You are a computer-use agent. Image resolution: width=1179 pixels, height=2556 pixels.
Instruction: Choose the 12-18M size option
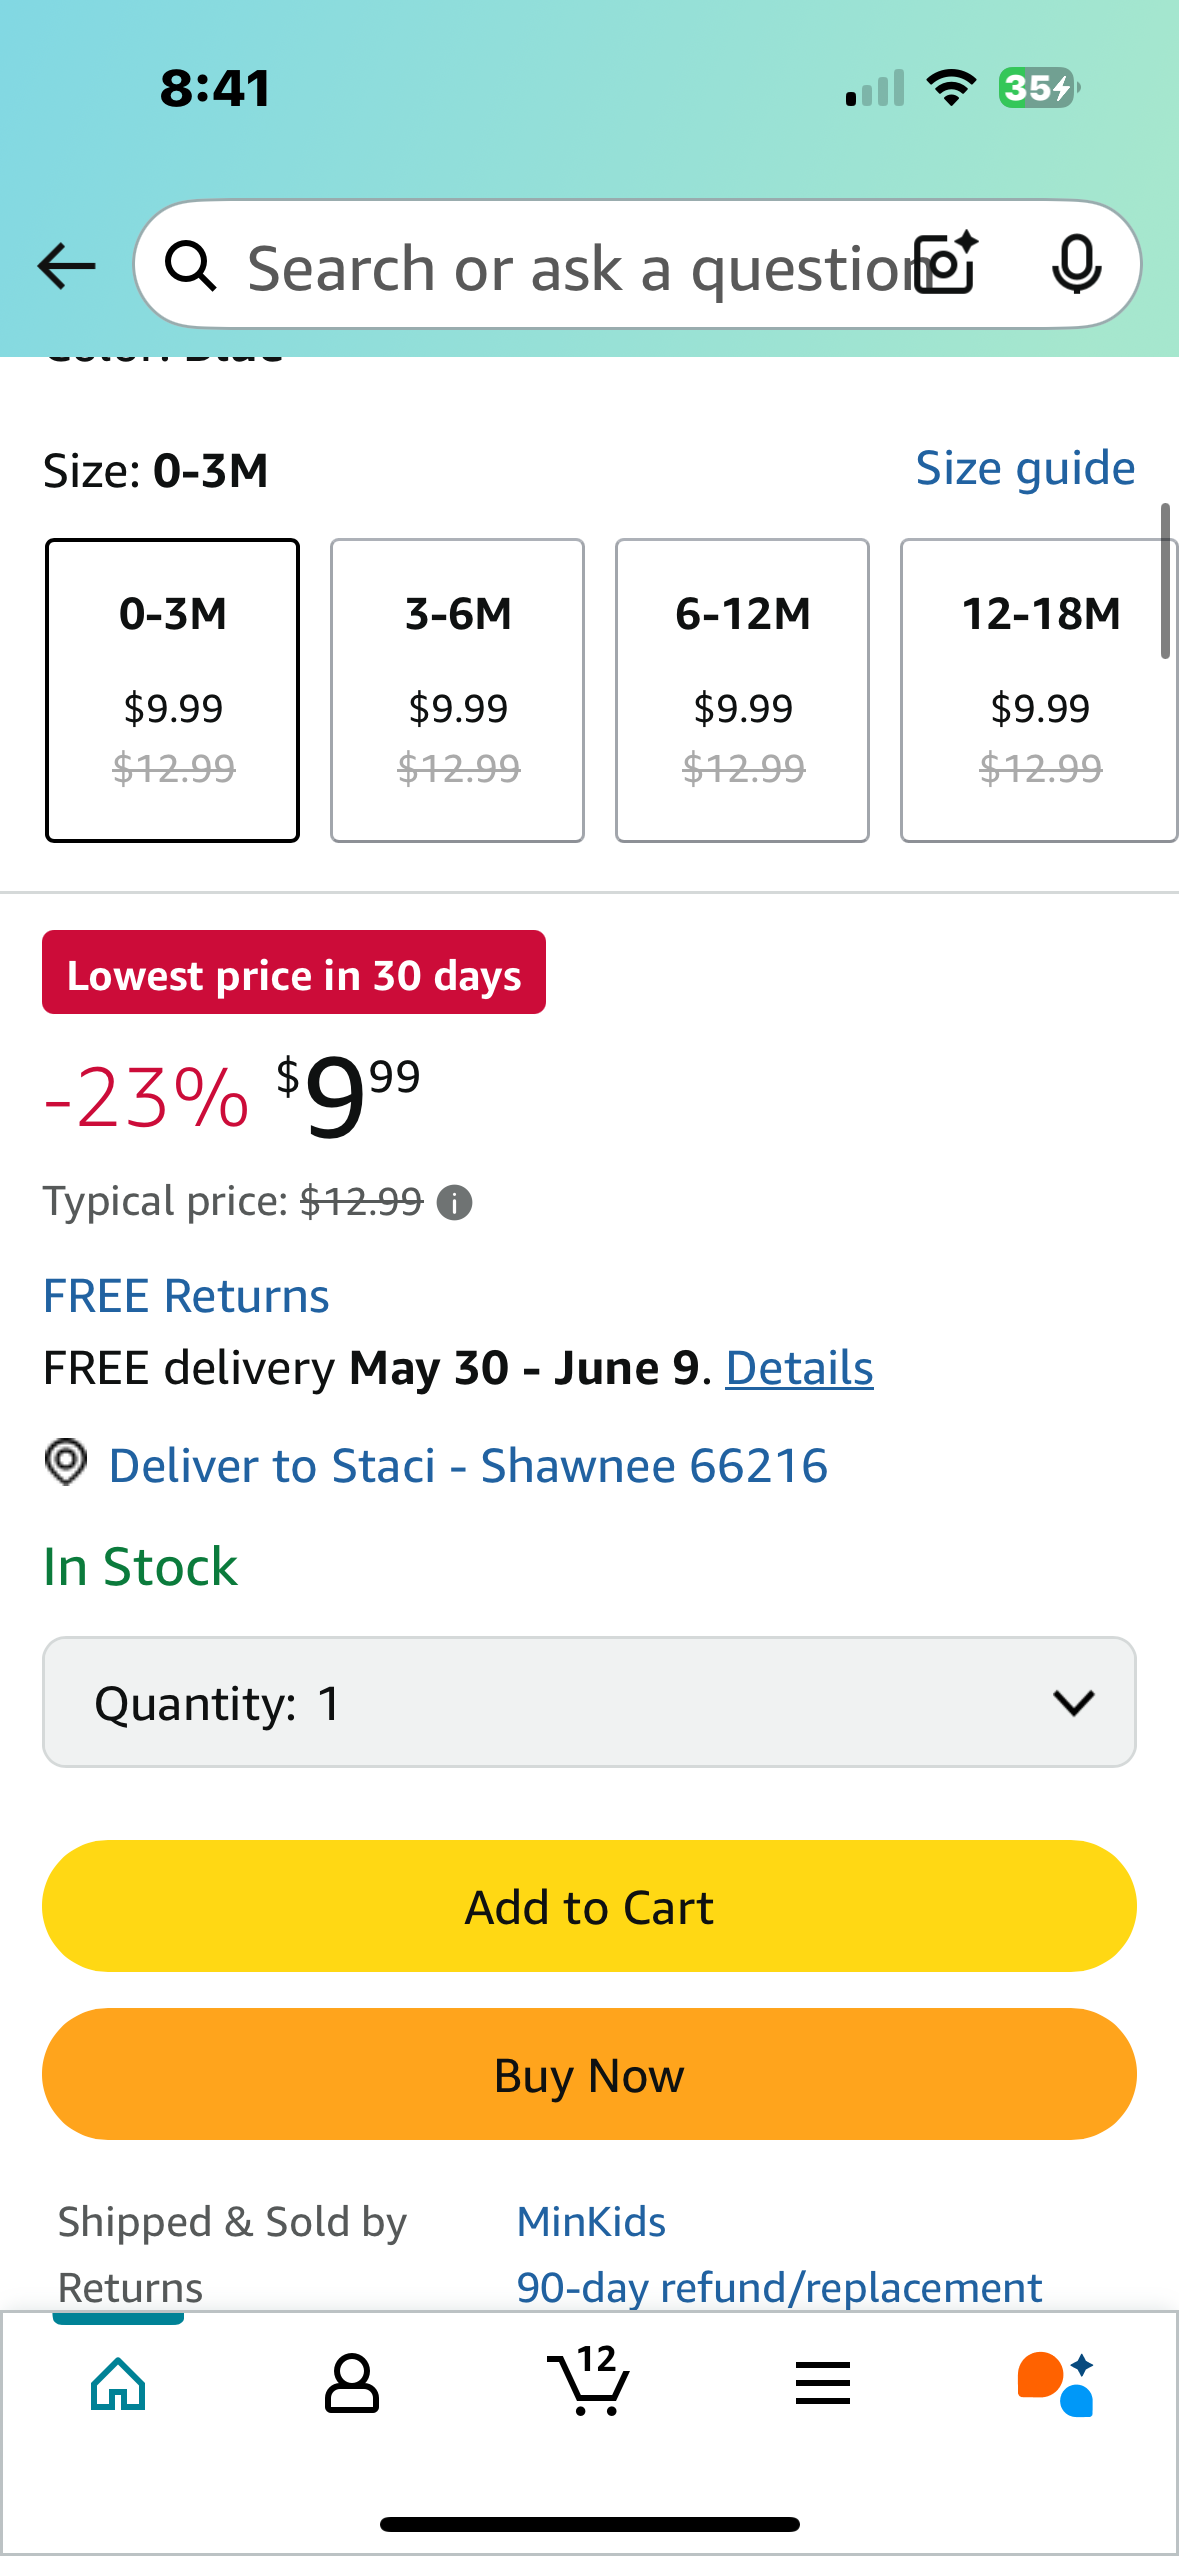(x=1039, y=690)
